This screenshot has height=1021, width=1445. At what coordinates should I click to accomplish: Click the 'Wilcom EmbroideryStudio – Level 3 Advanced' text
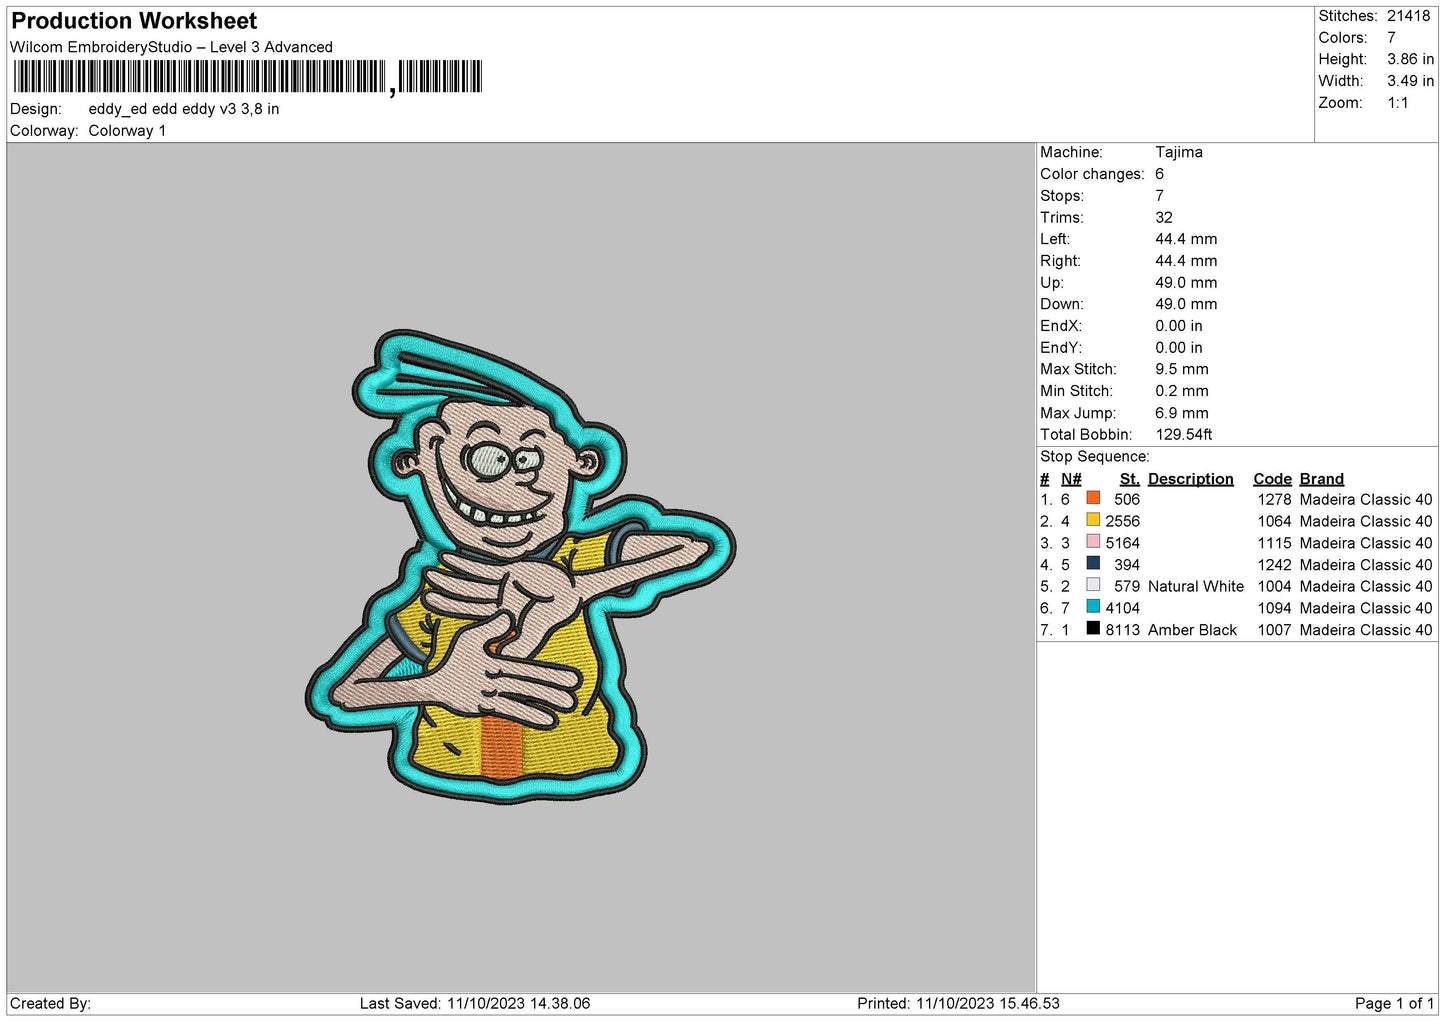coord(171,47)
